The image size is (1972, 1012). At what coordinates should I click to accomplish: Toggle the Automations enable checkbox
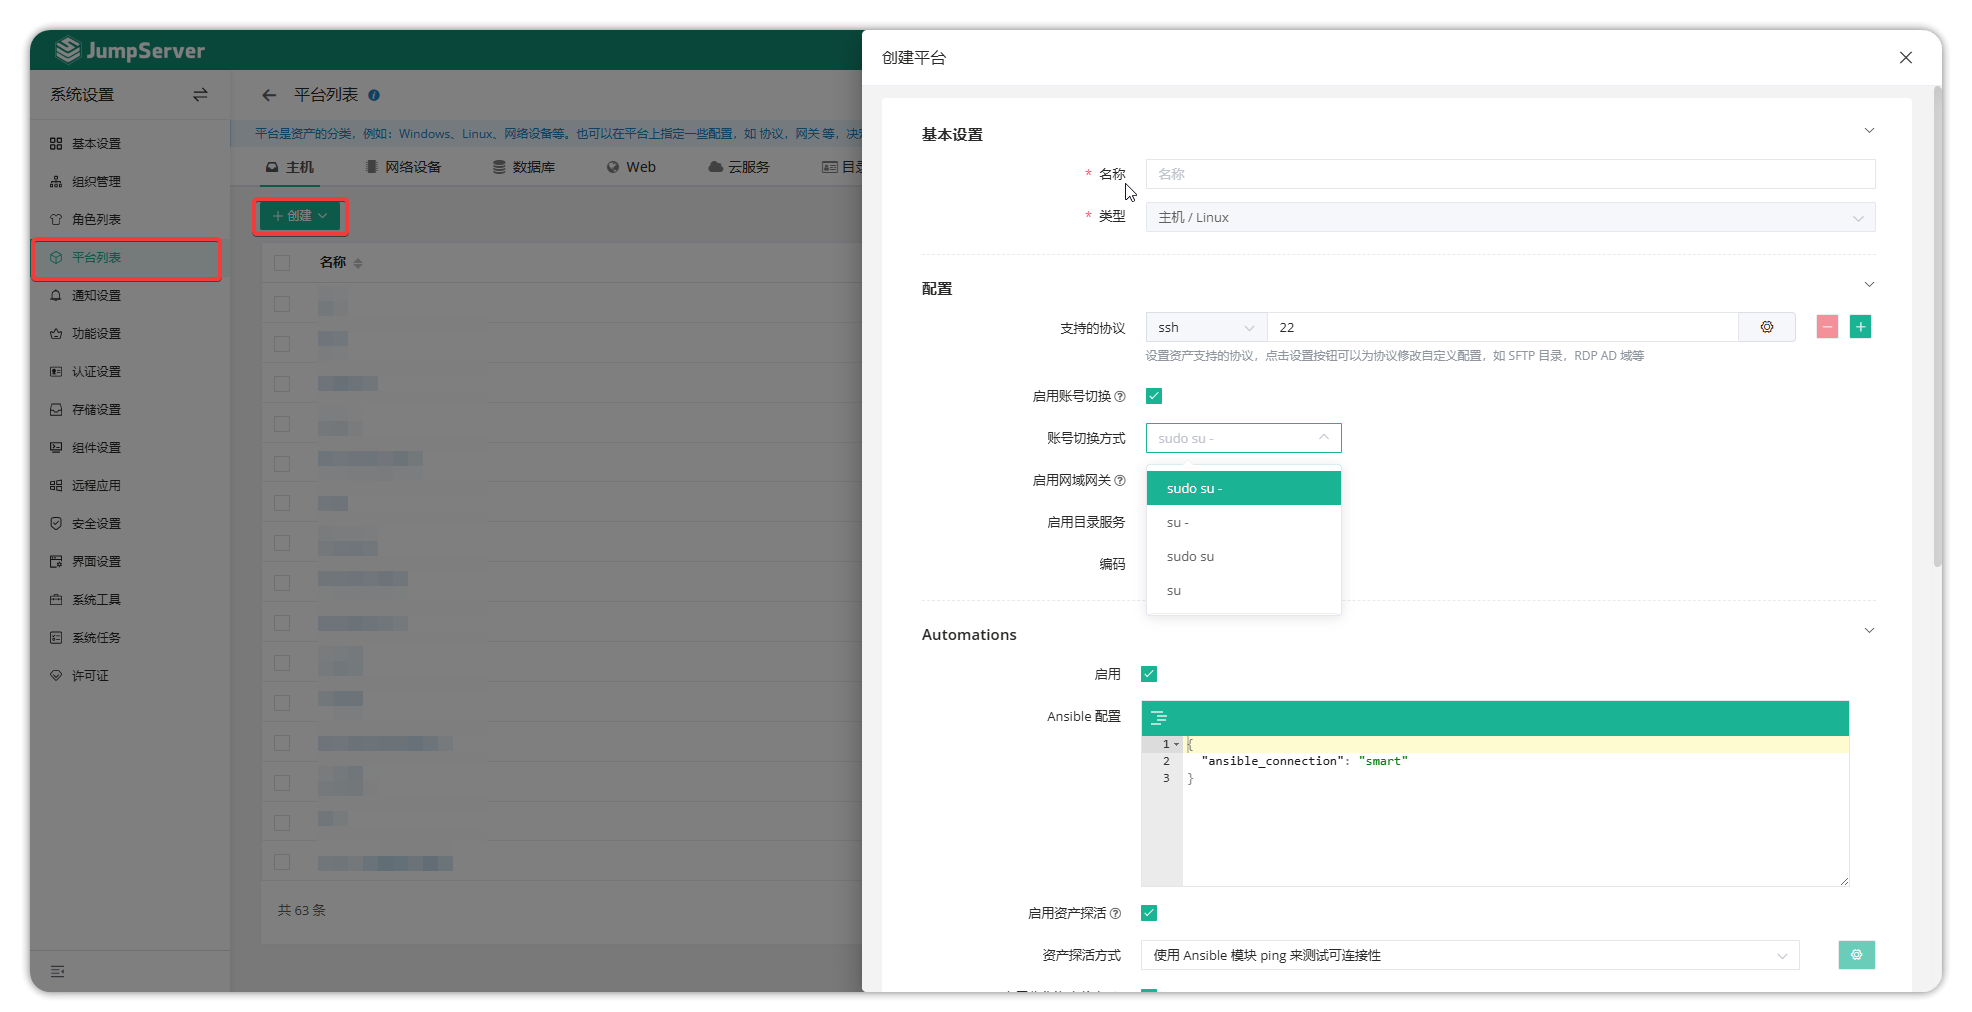(x=1149, y=674)
